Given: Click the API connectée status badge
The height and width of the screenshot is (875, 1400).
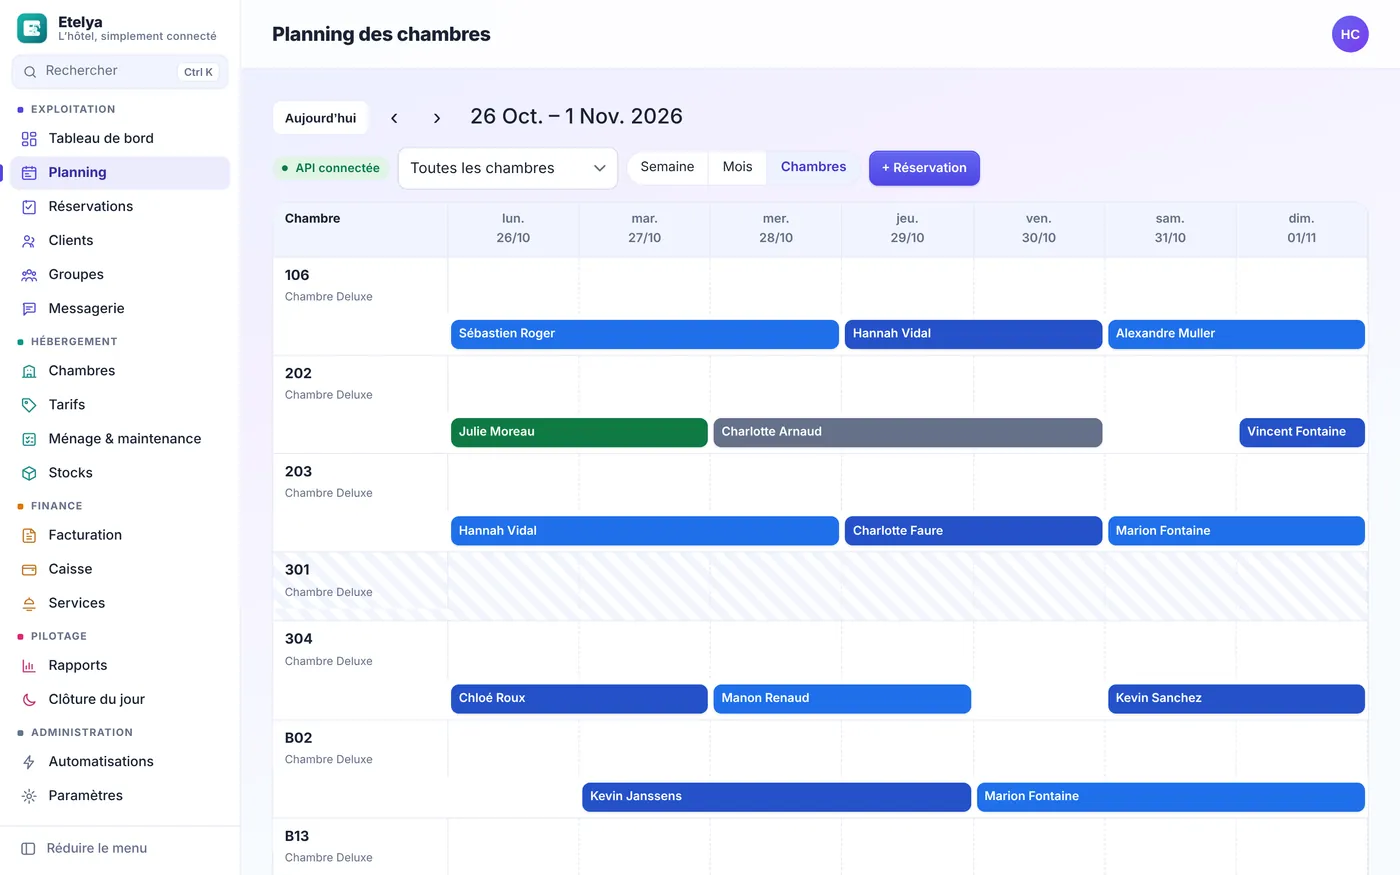Looking at the screenshot, I should (330, 168).
